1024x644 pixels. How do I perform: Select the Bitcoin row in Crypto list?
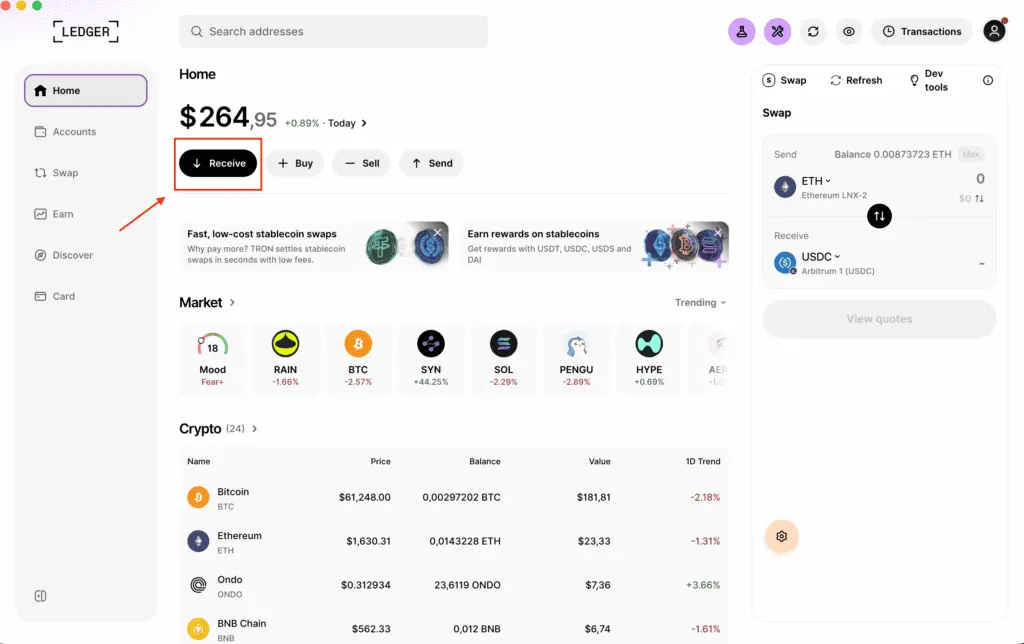(x=454, y=498)
